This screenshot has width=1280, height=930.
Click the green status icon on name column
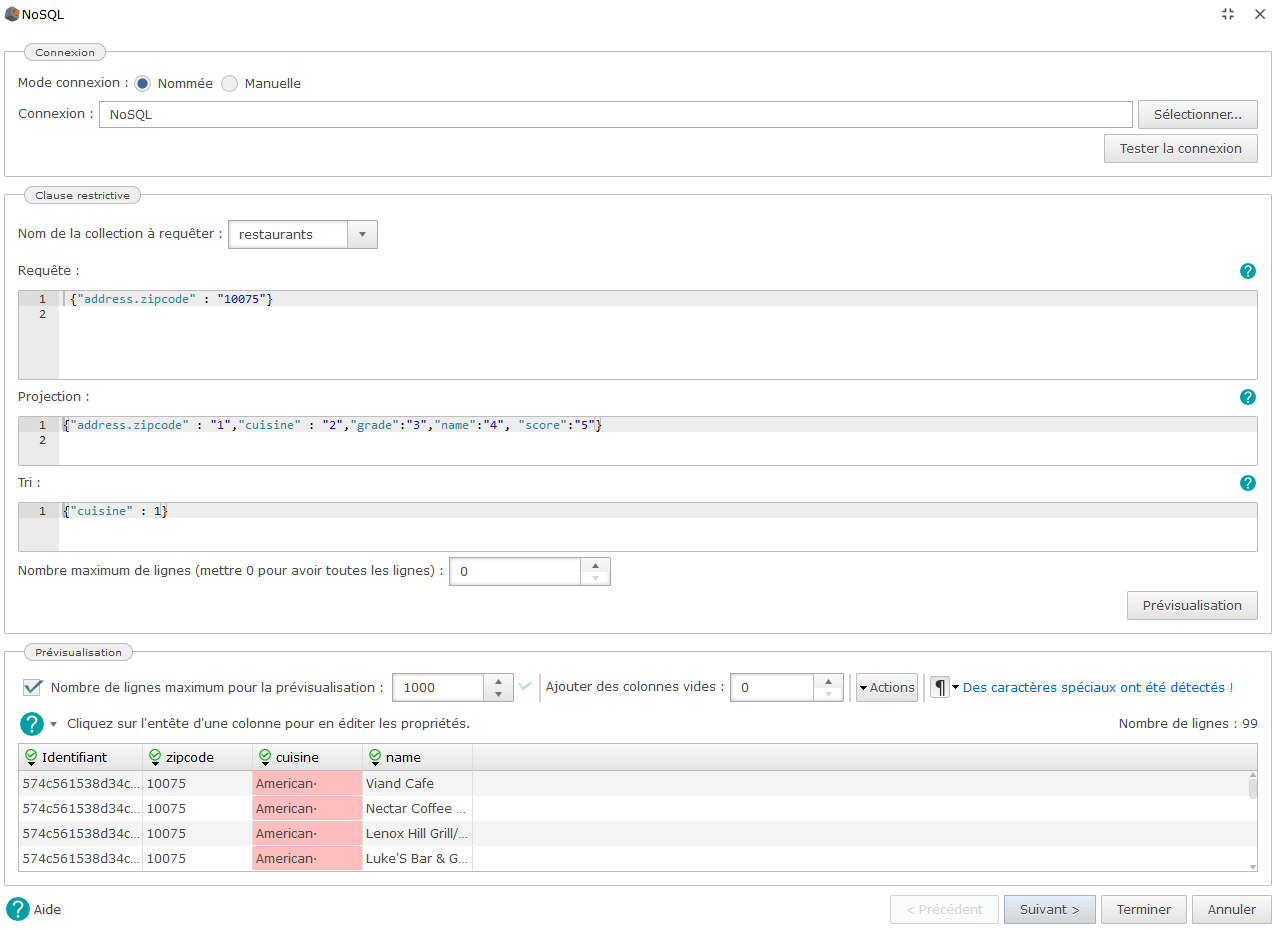tap(375, 757)
